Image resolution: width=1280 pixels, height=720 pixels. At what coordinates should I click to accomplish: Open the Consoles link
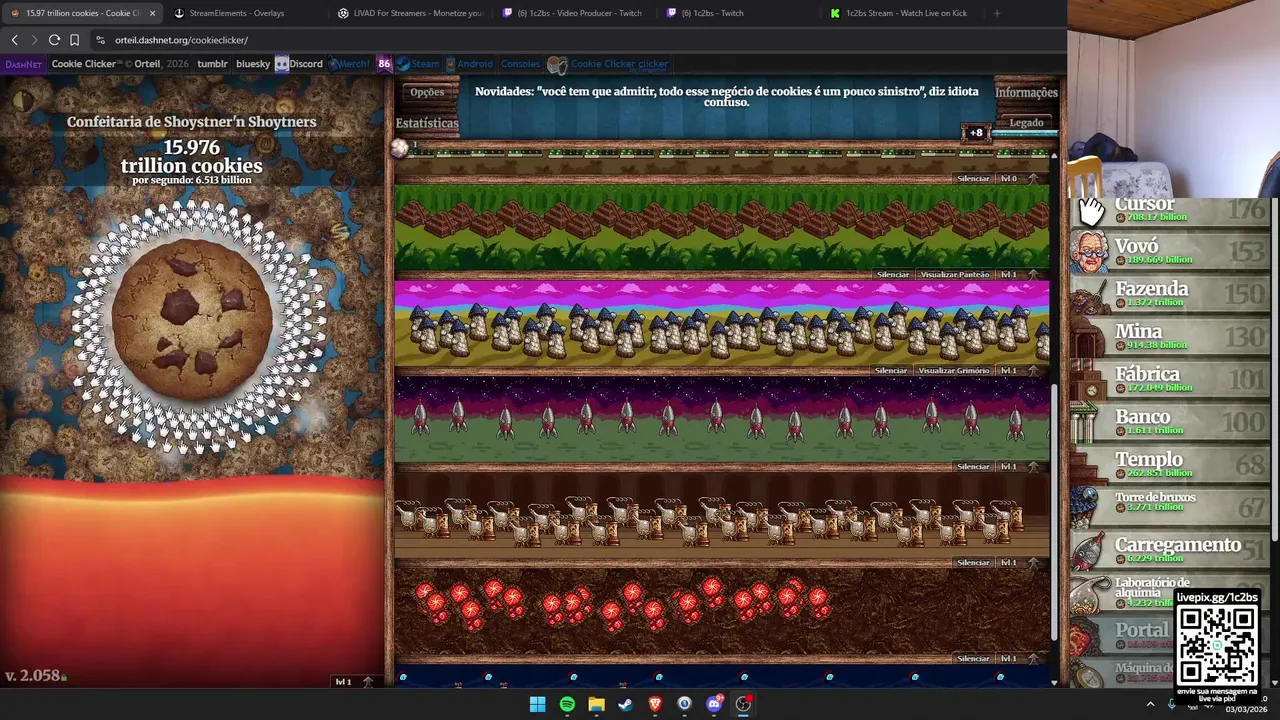pos(520,64)
